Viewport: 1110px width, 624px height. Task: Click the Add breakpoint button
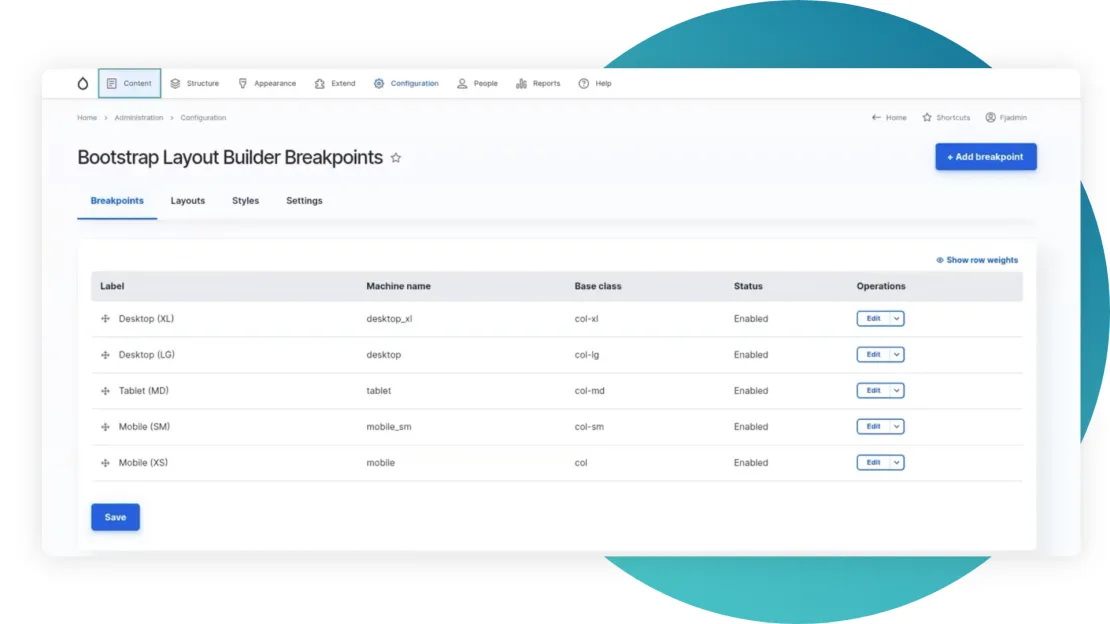click(985, 157)
